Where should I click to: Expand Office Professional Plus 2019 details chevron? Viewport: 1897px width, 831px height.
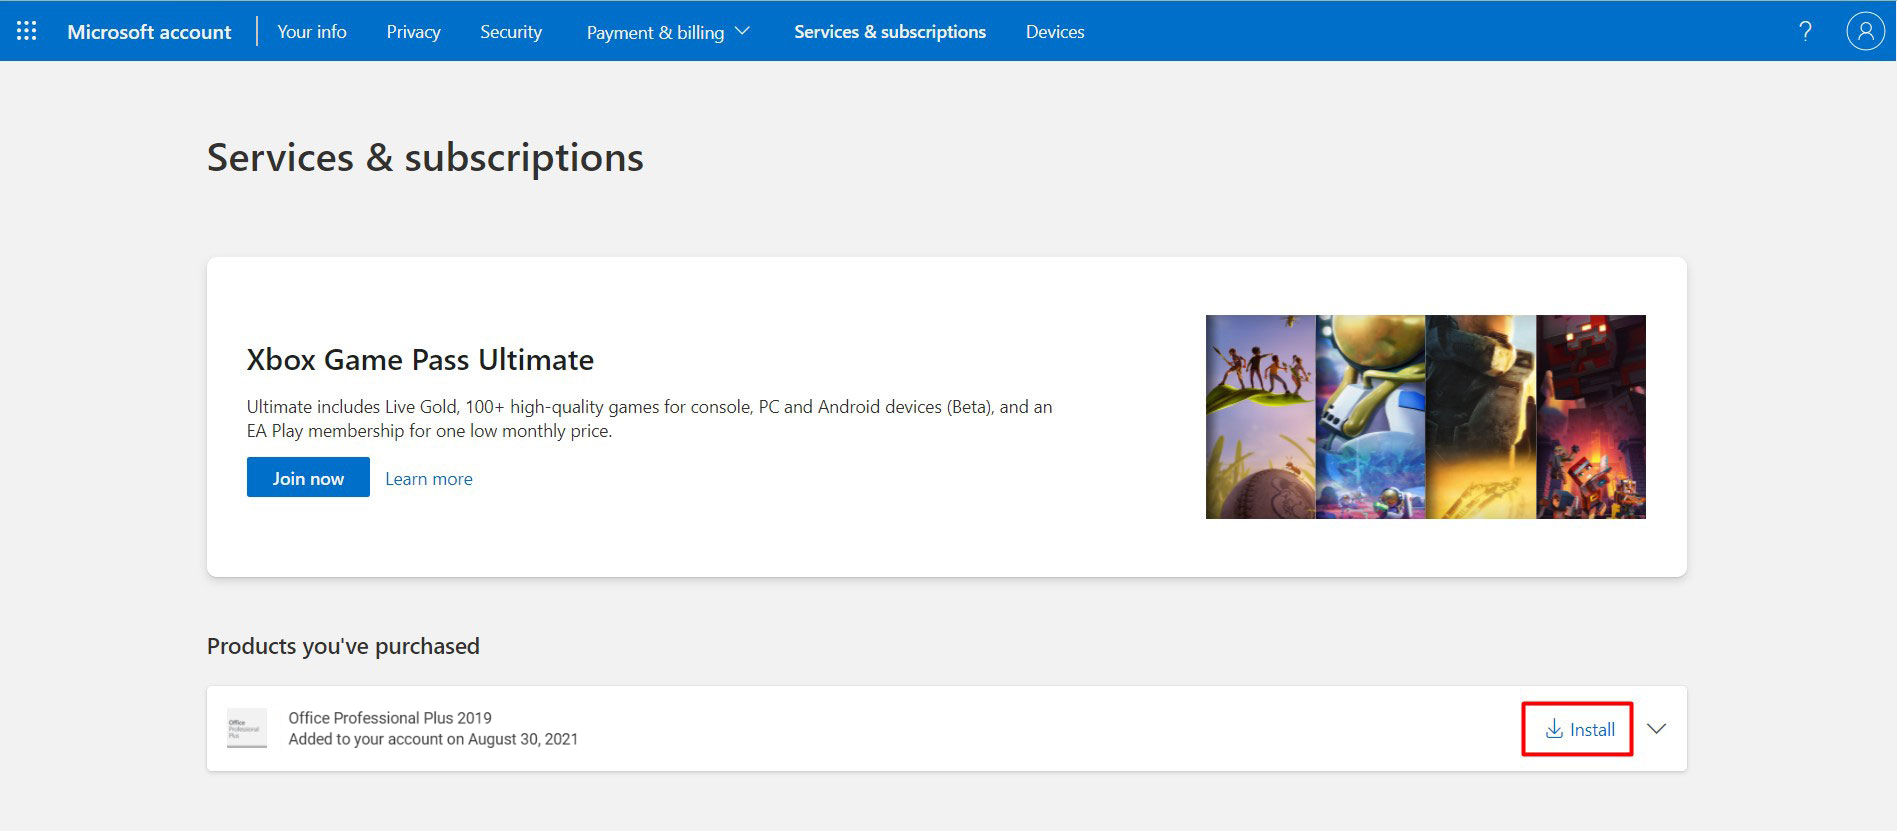point(1656,729)
